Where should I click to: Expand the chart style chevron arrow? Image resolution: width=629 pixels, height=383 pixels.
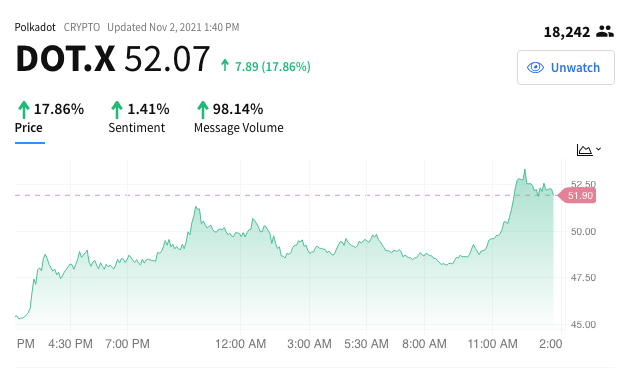tap(599, 149)
